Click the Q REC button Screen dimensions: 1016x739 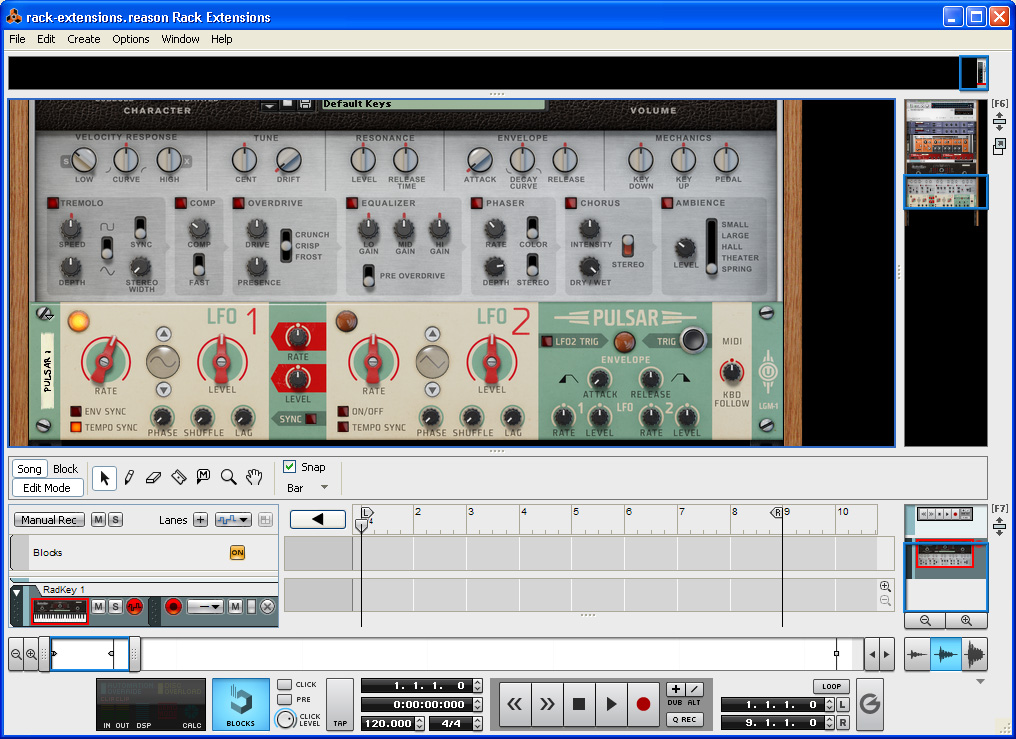click(x=684, y=719)
